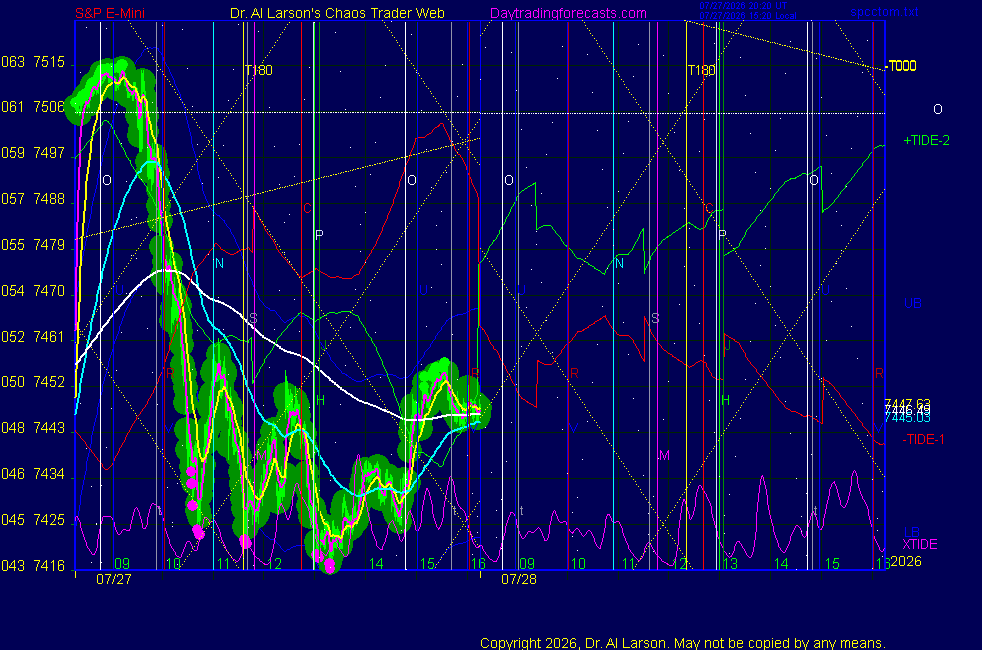Click the '07/27/2026 20:20 UT' timestamp
The height and width of the screenshot is (650, 982).
coord(743,6)
